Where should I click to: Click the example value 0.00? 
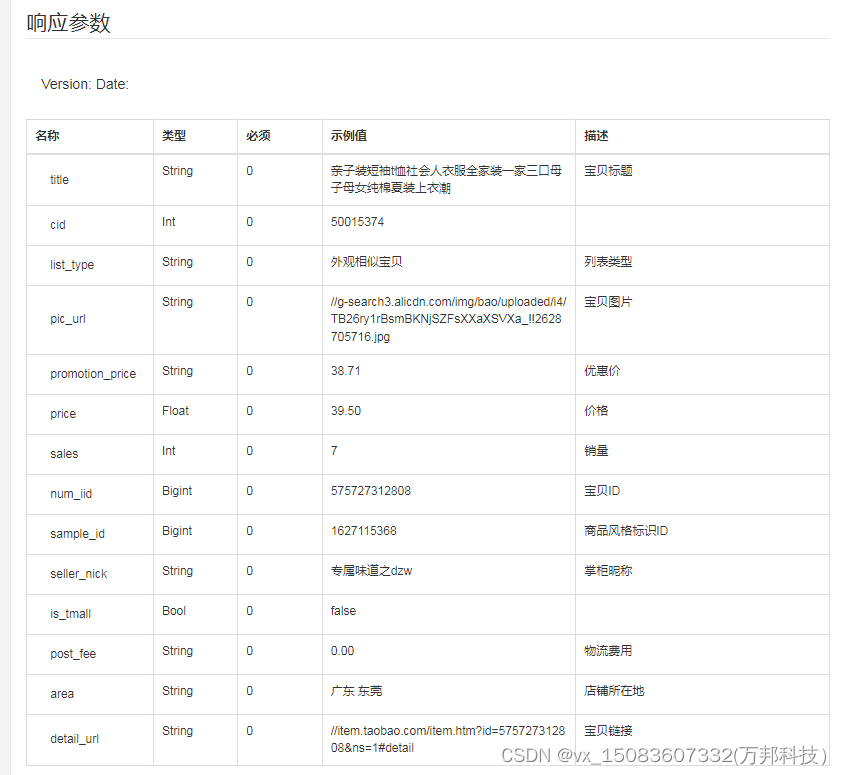click(x=342, y=651)
